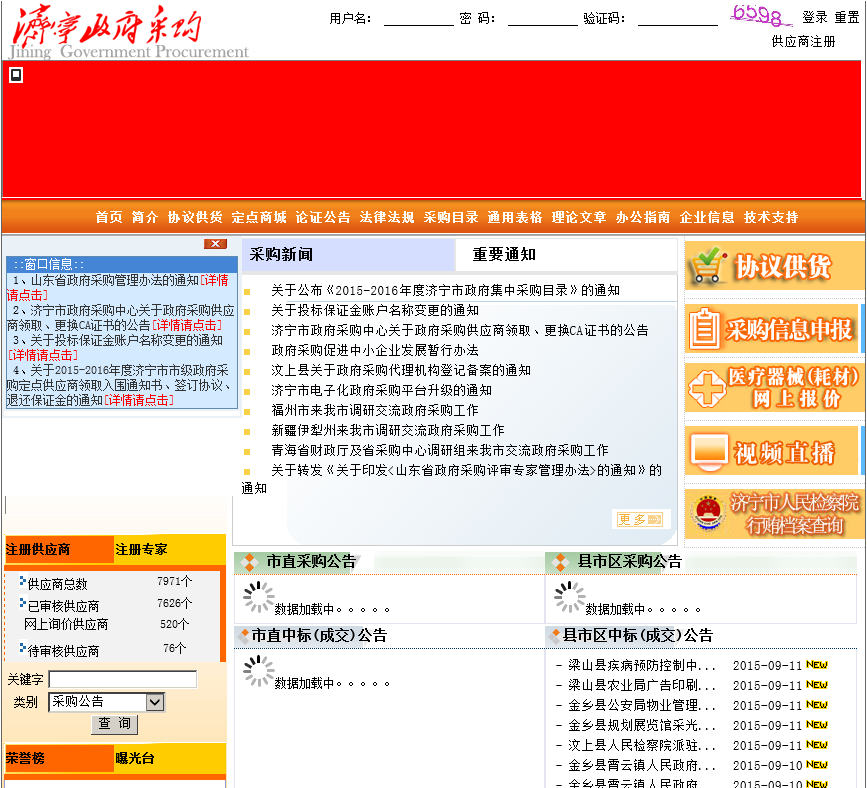Click the 更多 icon under news list

pos(638,519)
